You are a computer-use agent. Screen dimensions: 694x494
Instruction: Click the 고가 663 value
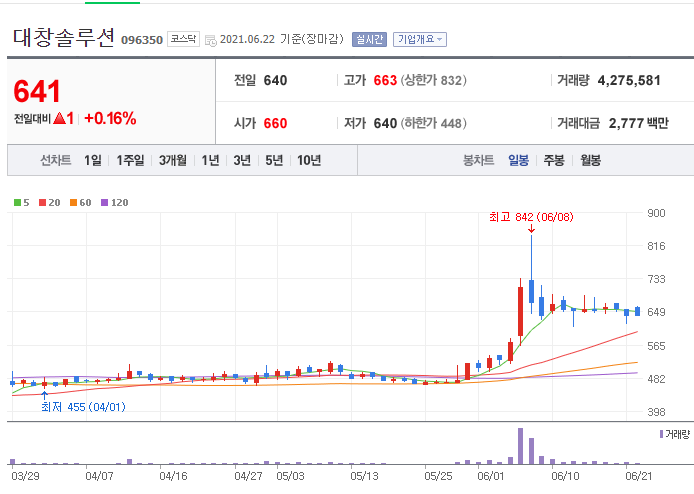pos(385,81)
